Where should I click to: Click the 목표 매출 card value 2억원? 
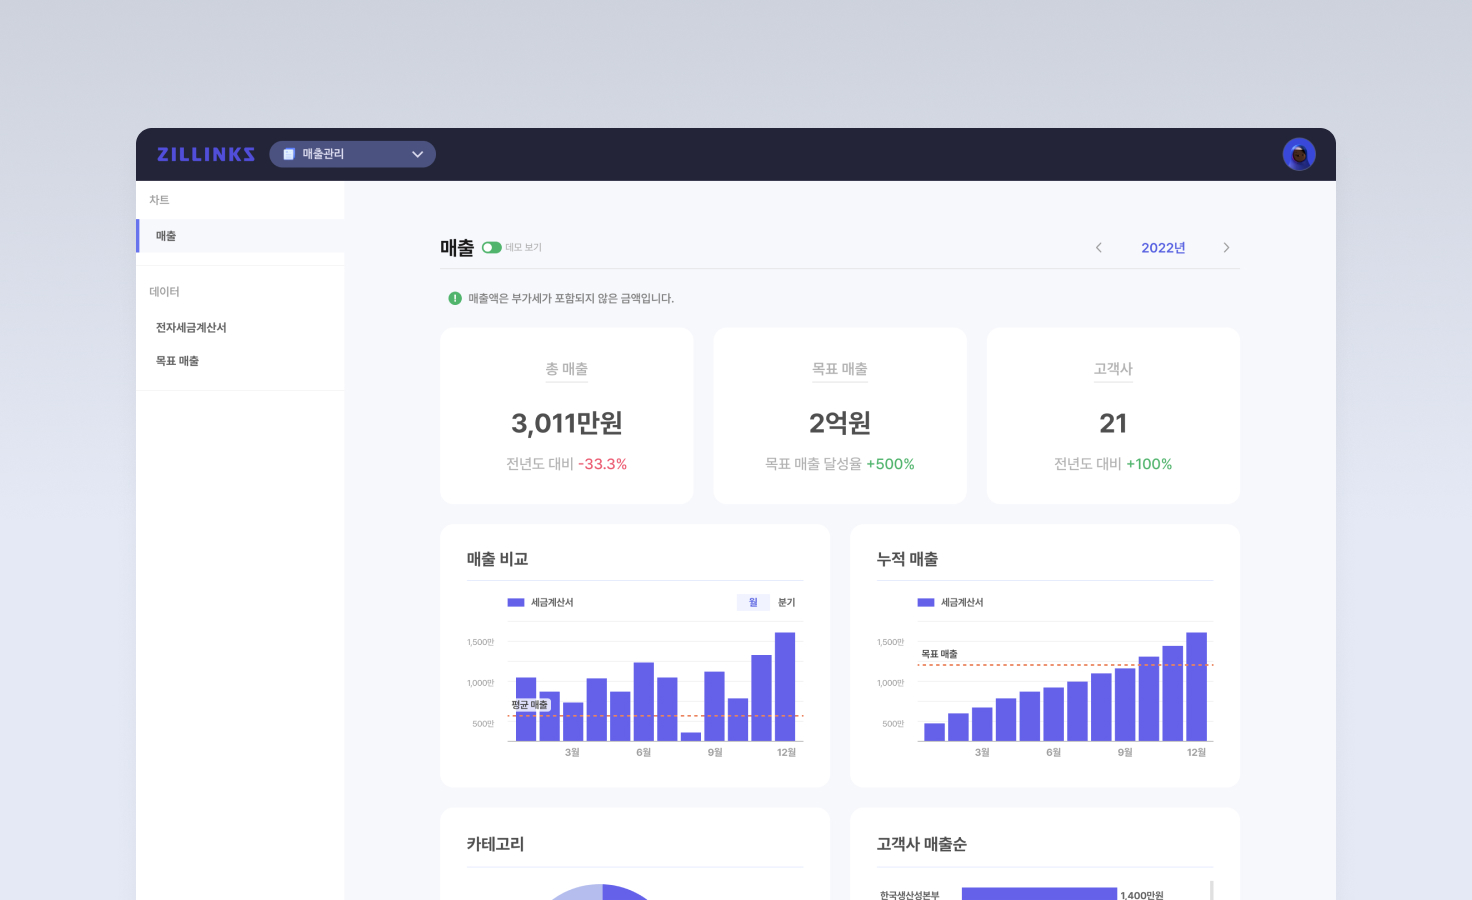(x=840, y=423)
